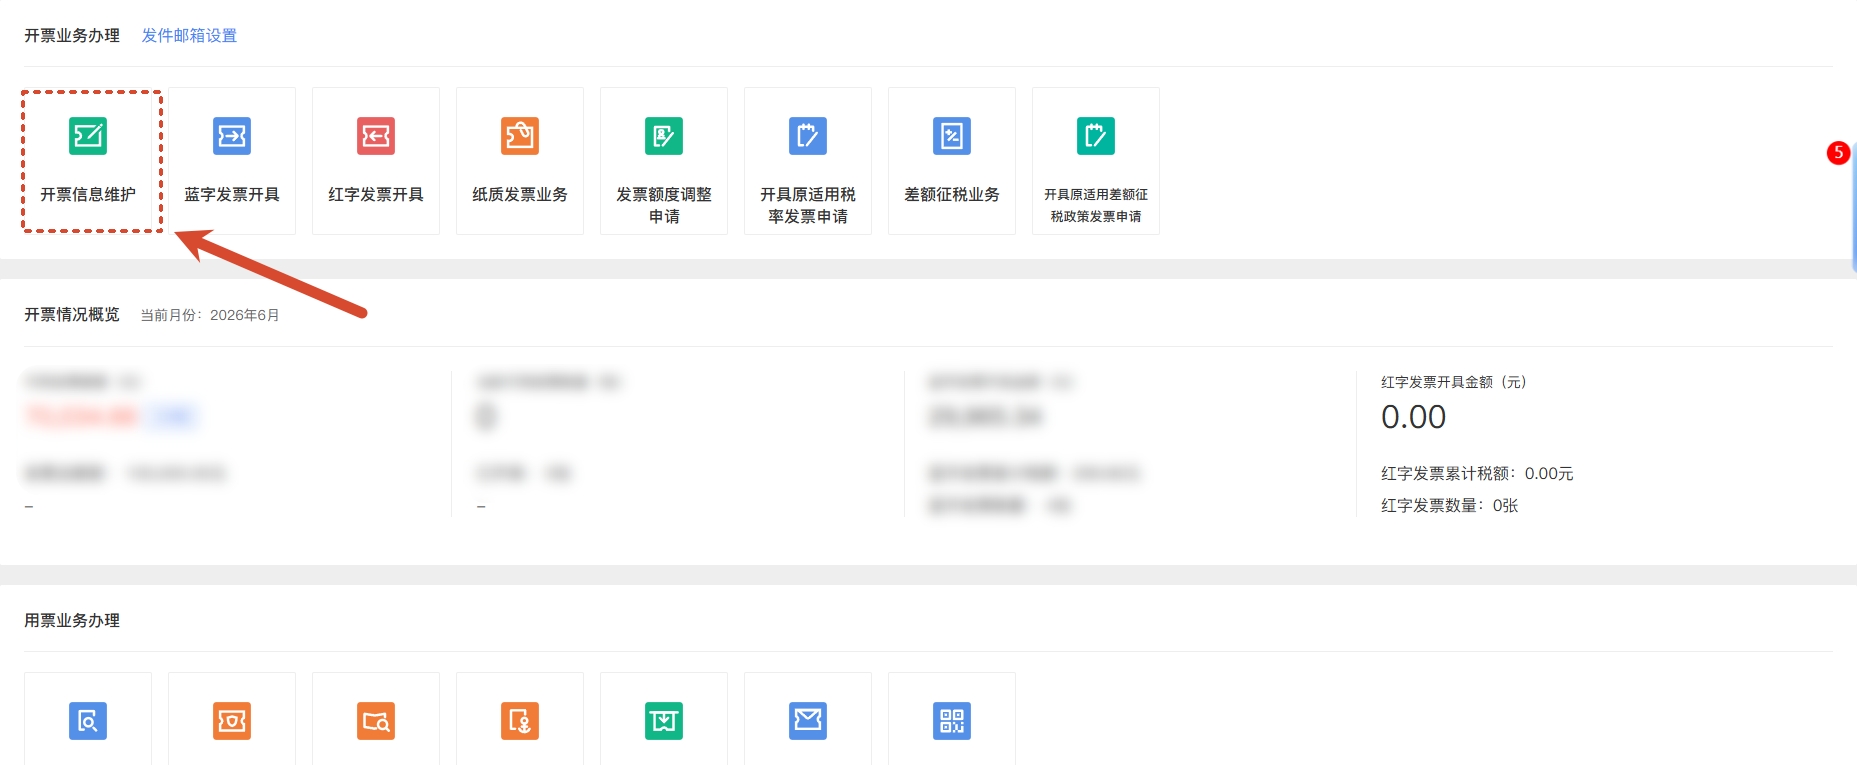The height and width of the screenshot is (765, 1857).
Task: Open 开具原适用税率发票申请 icon
Action: tap(808, 136)
